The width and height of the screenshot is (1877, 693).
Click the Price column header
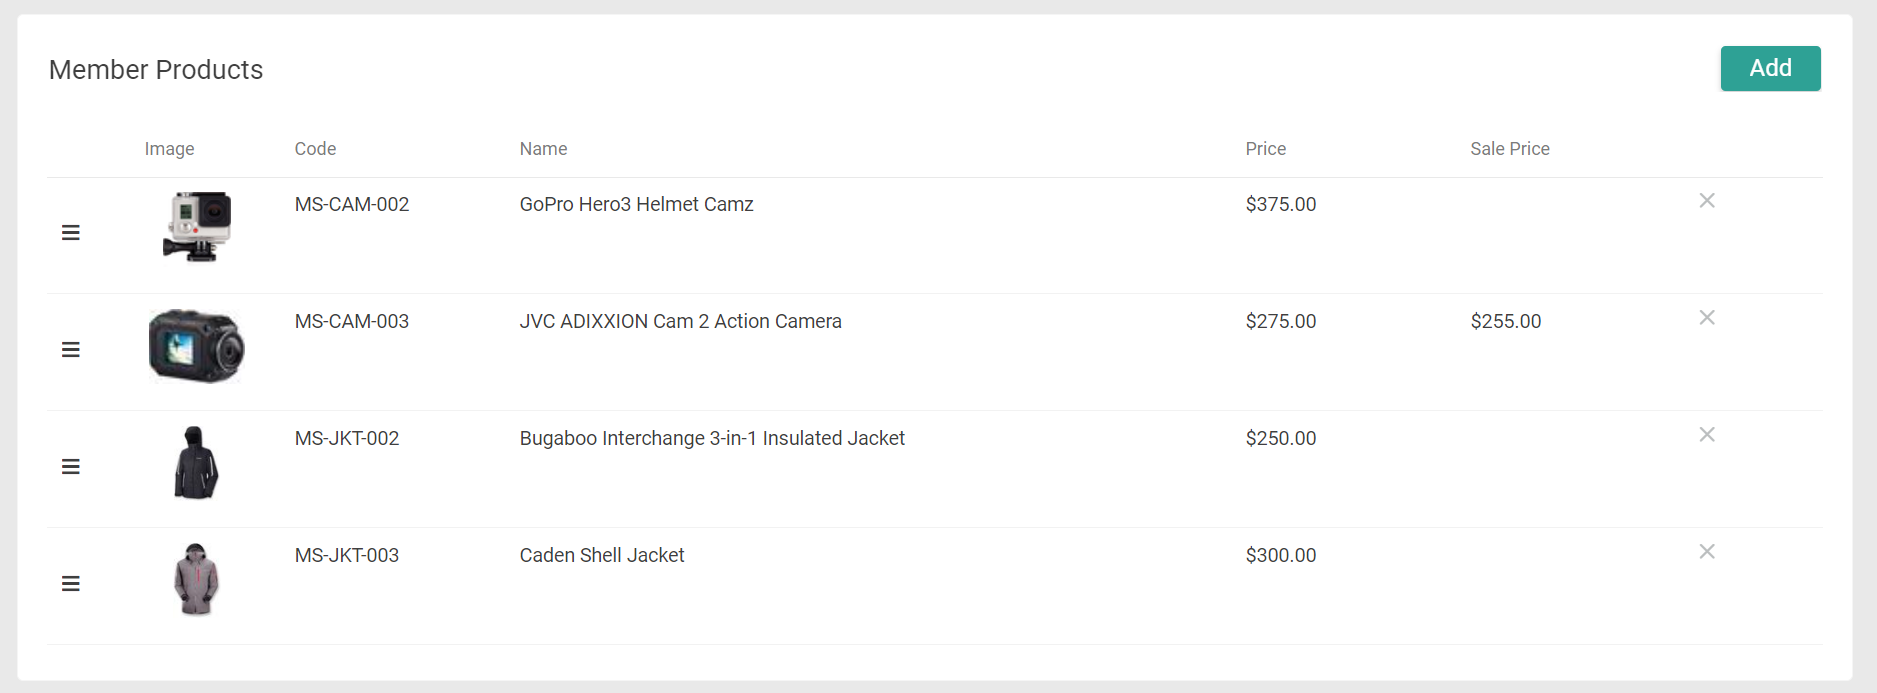click(1265, 149)
